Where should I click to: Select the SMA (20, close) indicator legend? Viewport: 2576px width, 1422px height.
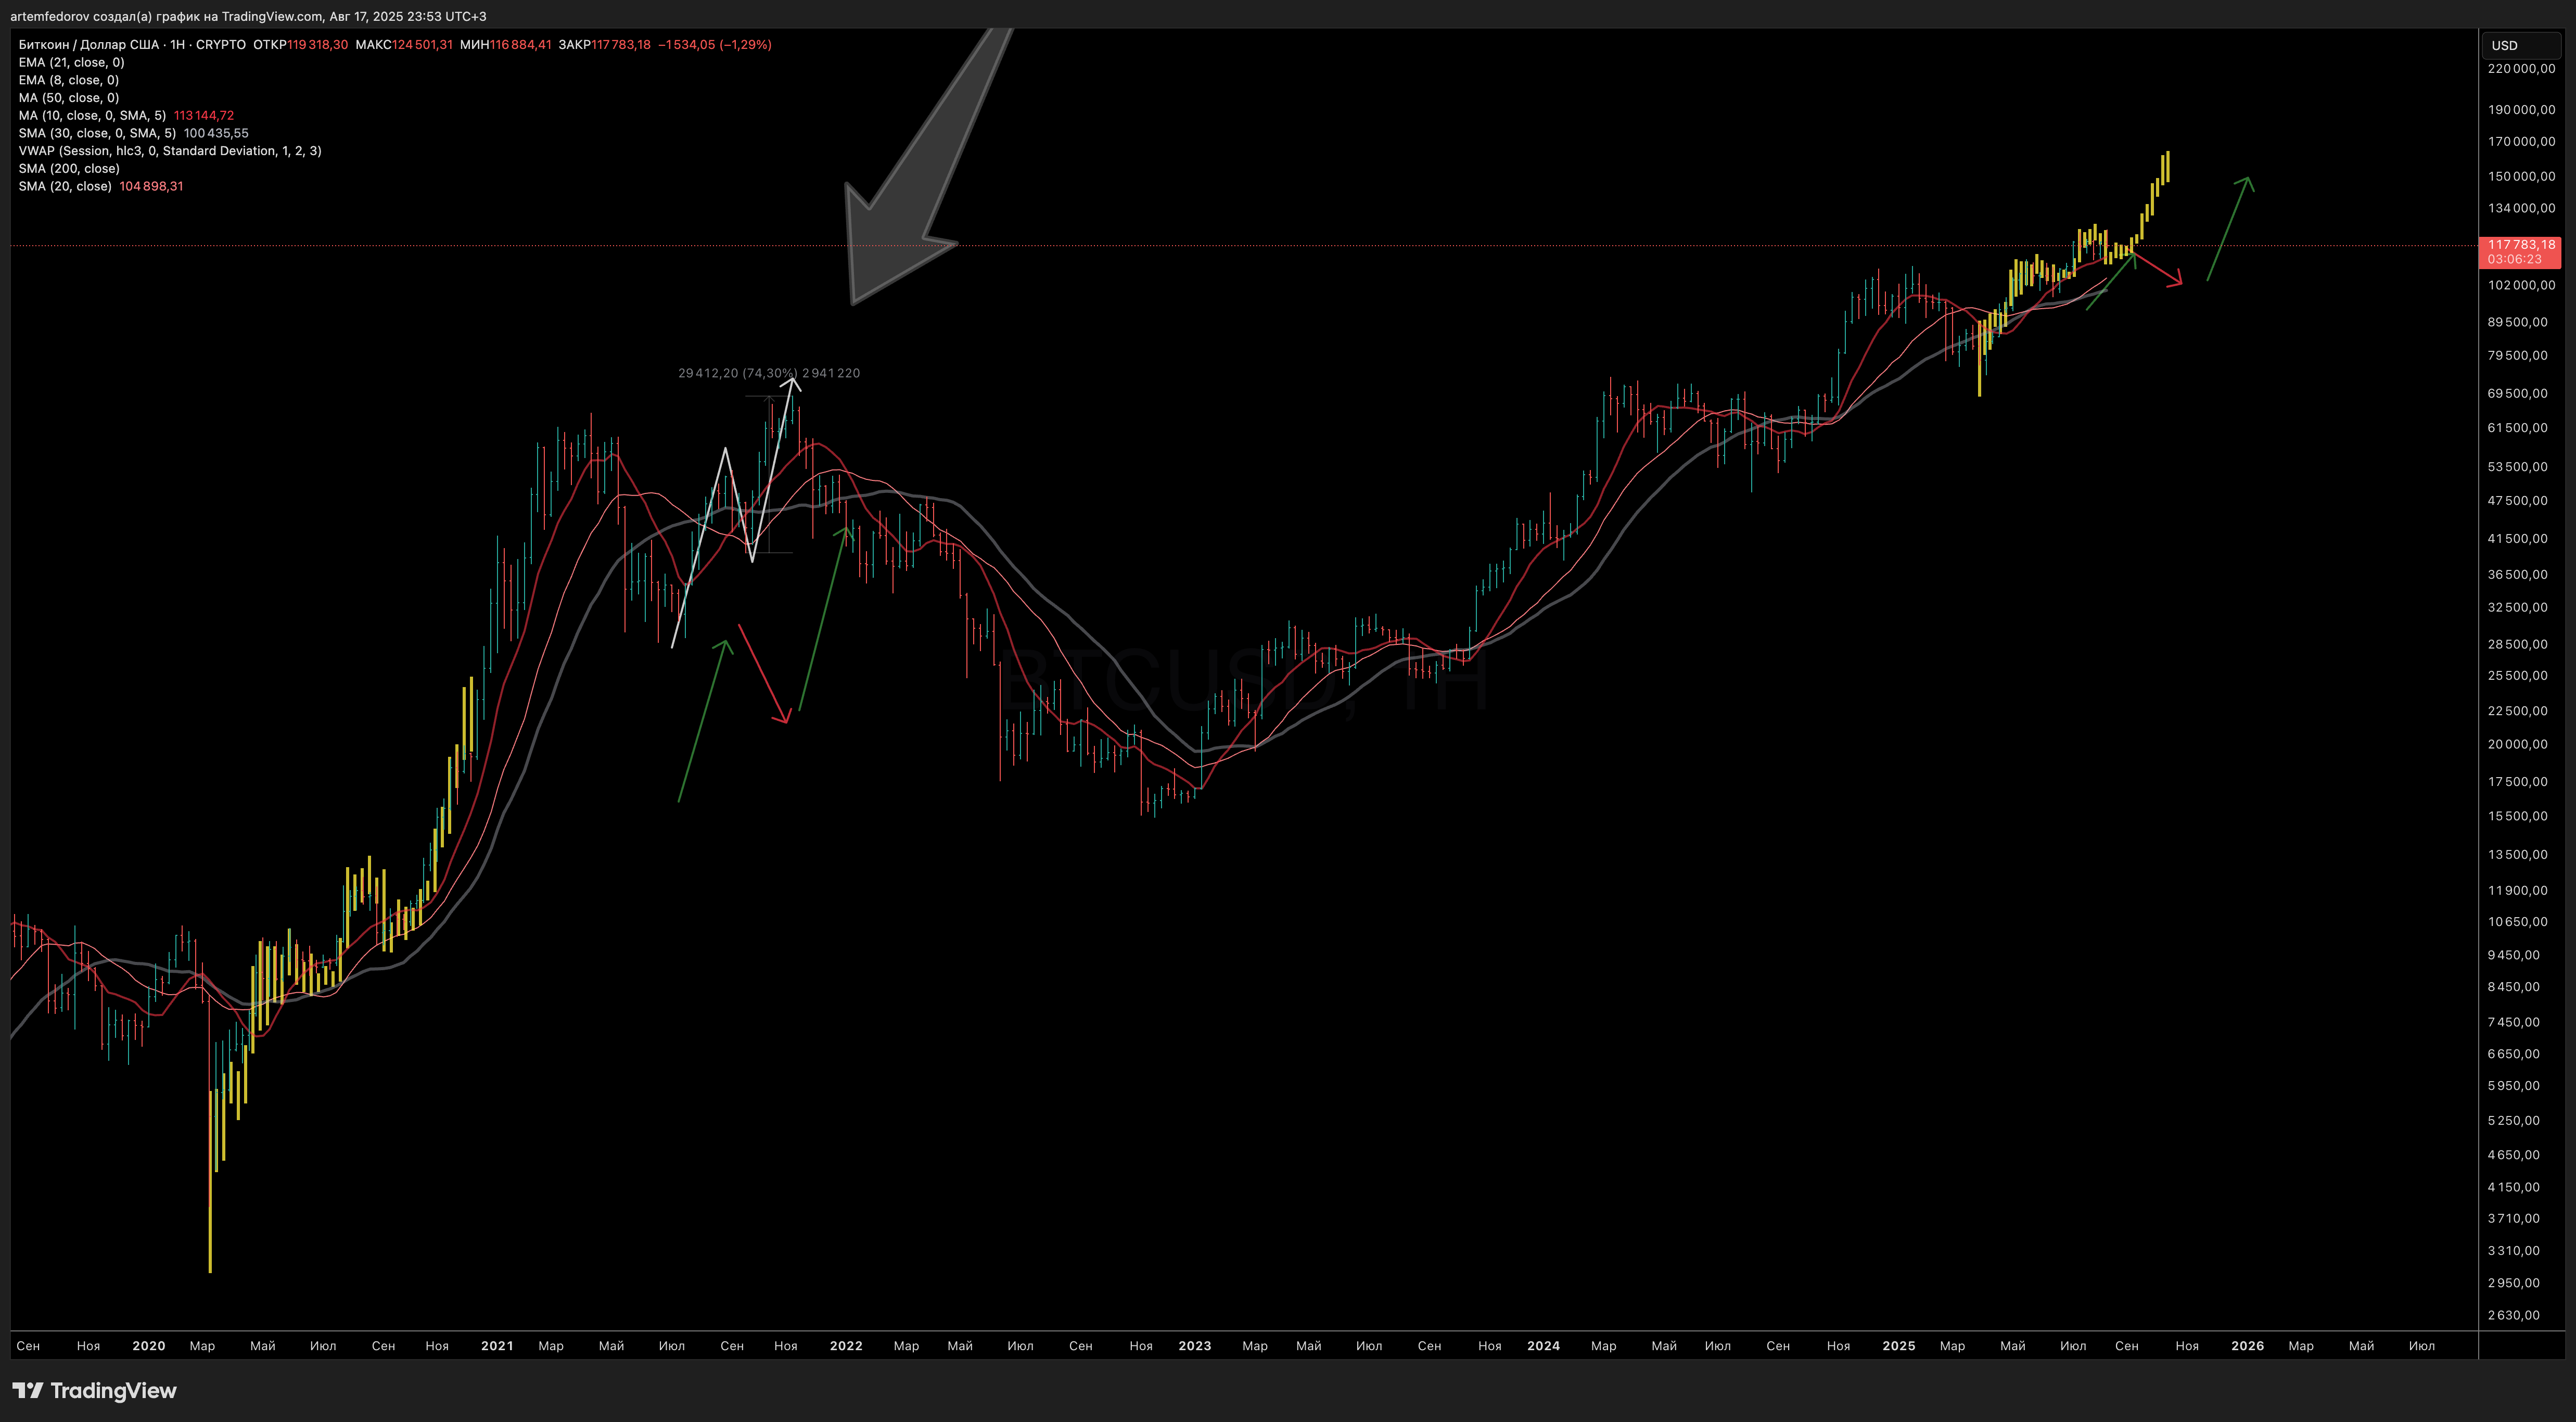coord(65,187)
